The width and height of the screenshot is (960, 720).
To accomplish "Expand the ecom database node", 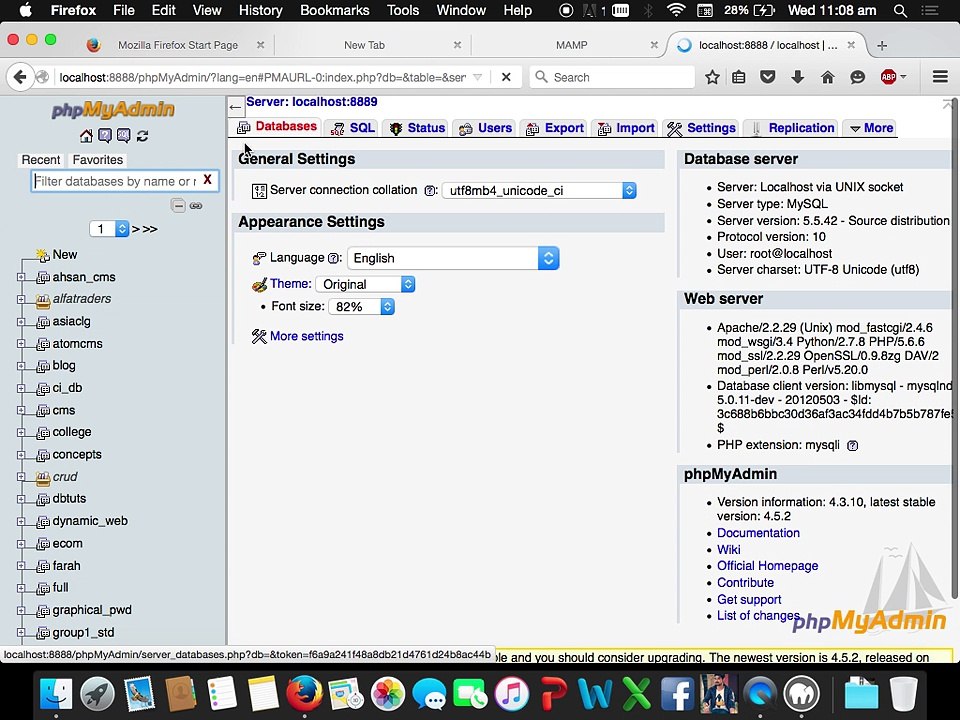I will 21,544.
